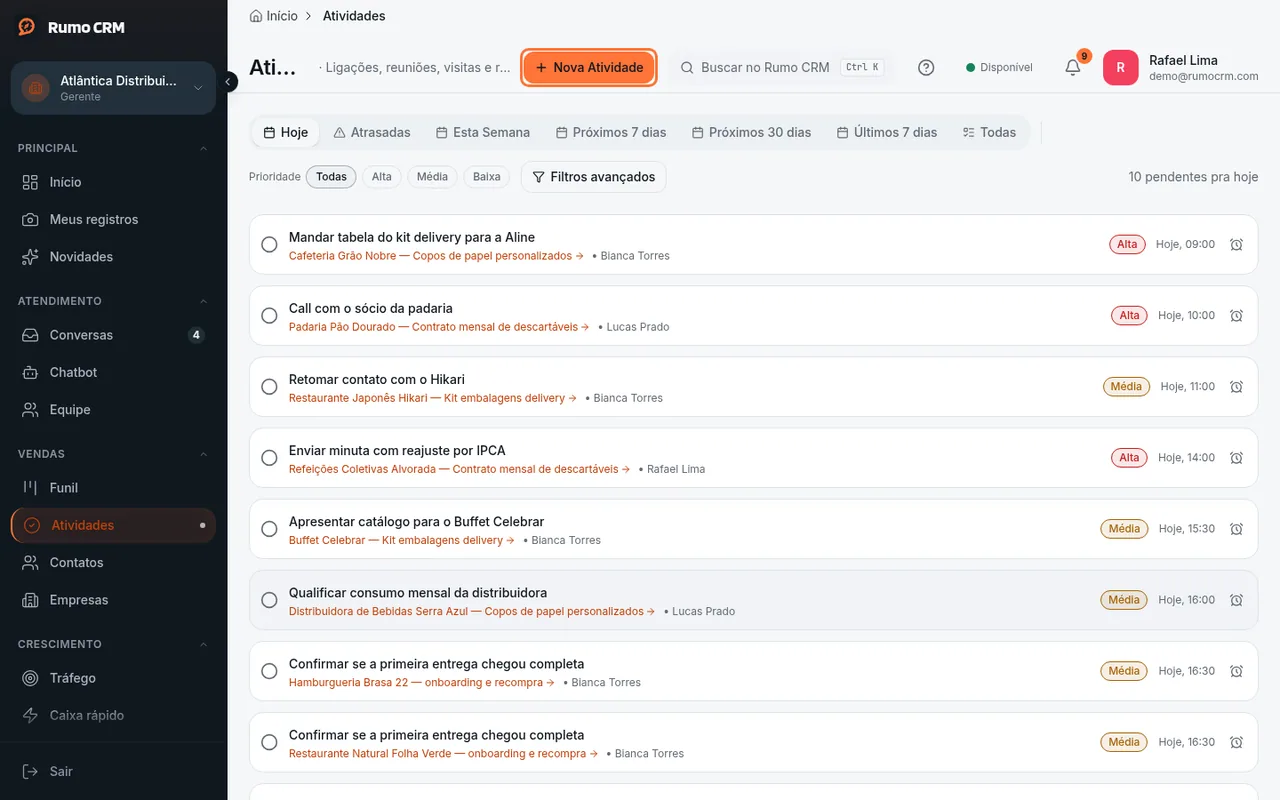Screen dimensions: 1280x800
Task: Switch to the Atrasadas tab
Action: coord(372,132)
